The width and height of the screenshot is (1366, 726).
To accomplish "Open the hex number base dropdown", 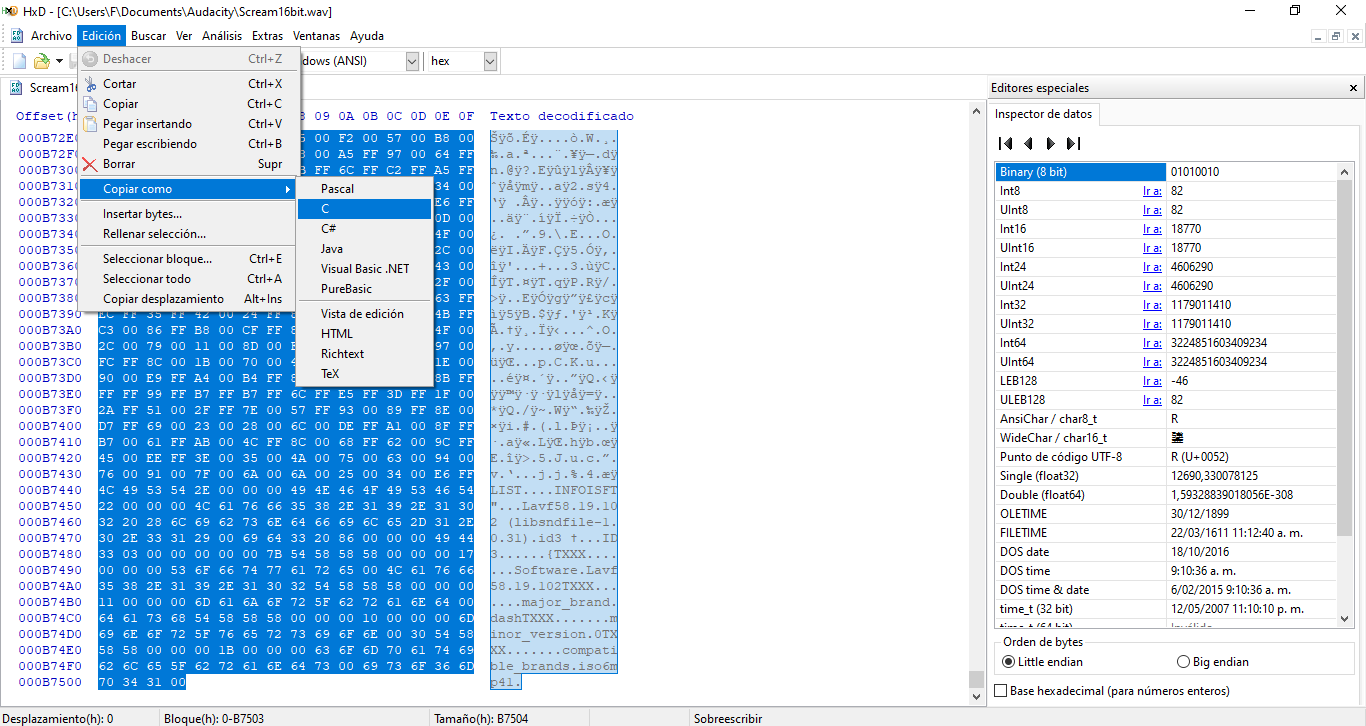I will click(x=490, y=61).
